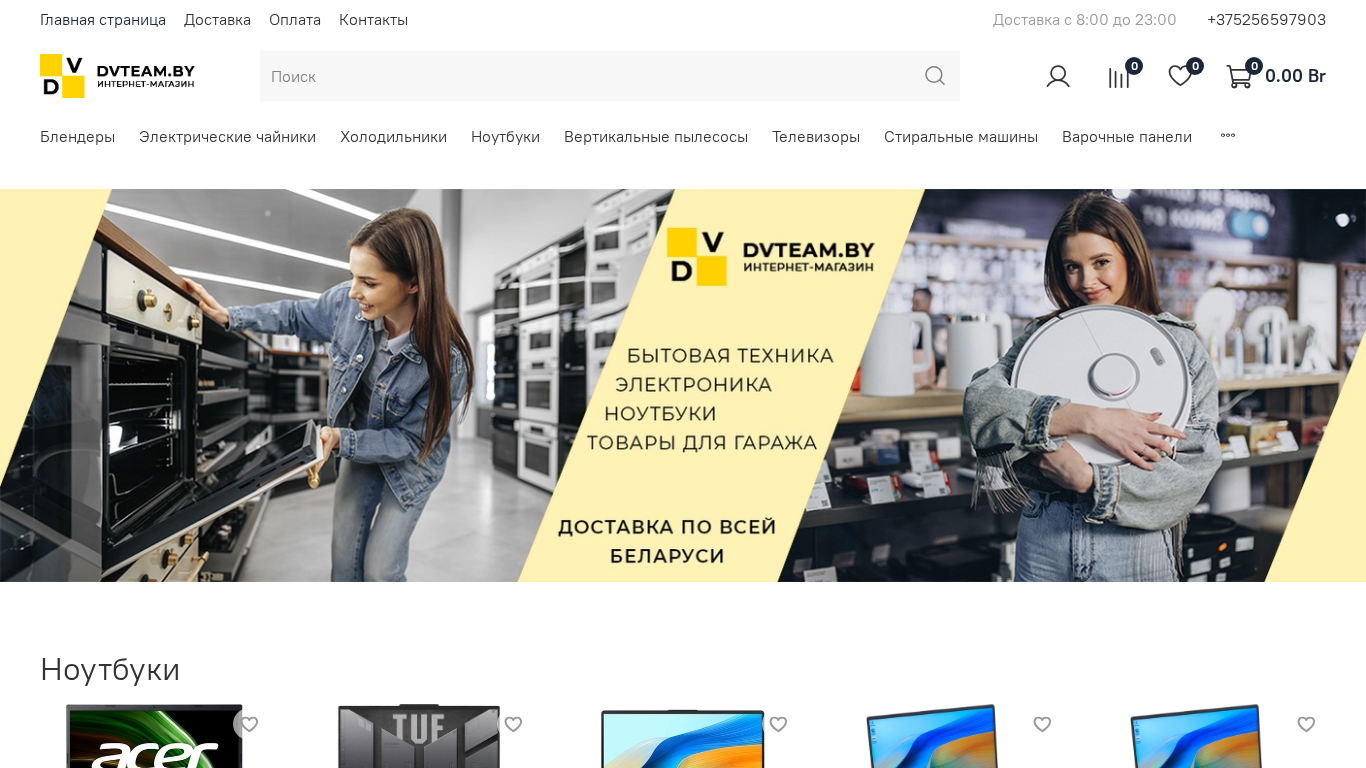This screenshot has width=1366, height=768.
Task: Open the Контакты page
Action: tap(373, 20)
